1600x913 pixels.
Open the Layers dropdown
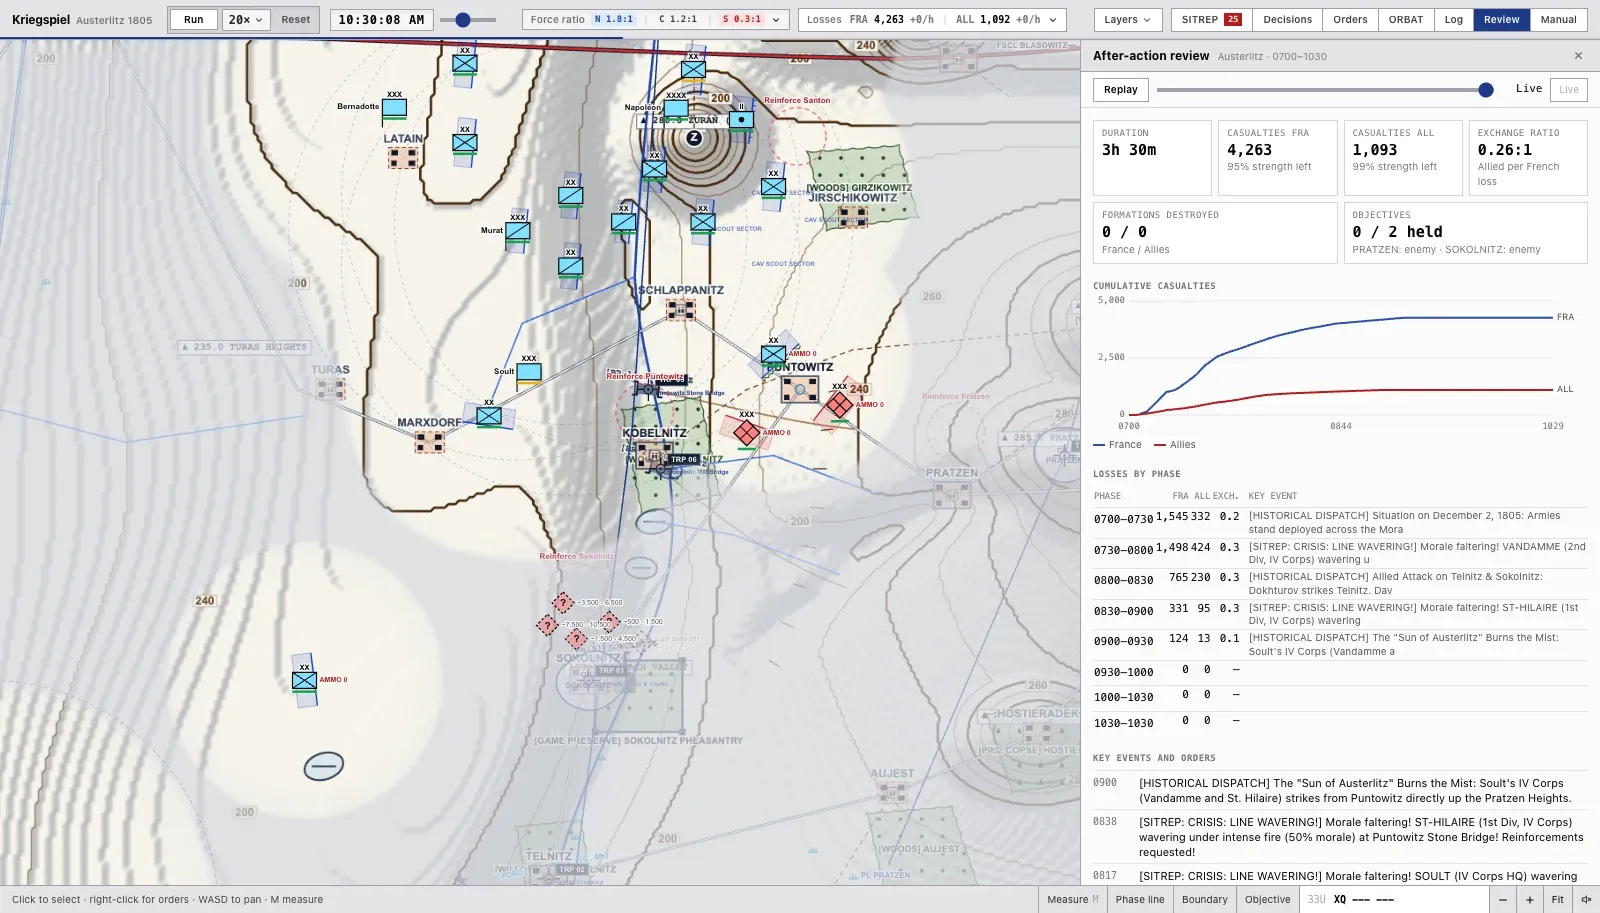[x=1127, y=20]
